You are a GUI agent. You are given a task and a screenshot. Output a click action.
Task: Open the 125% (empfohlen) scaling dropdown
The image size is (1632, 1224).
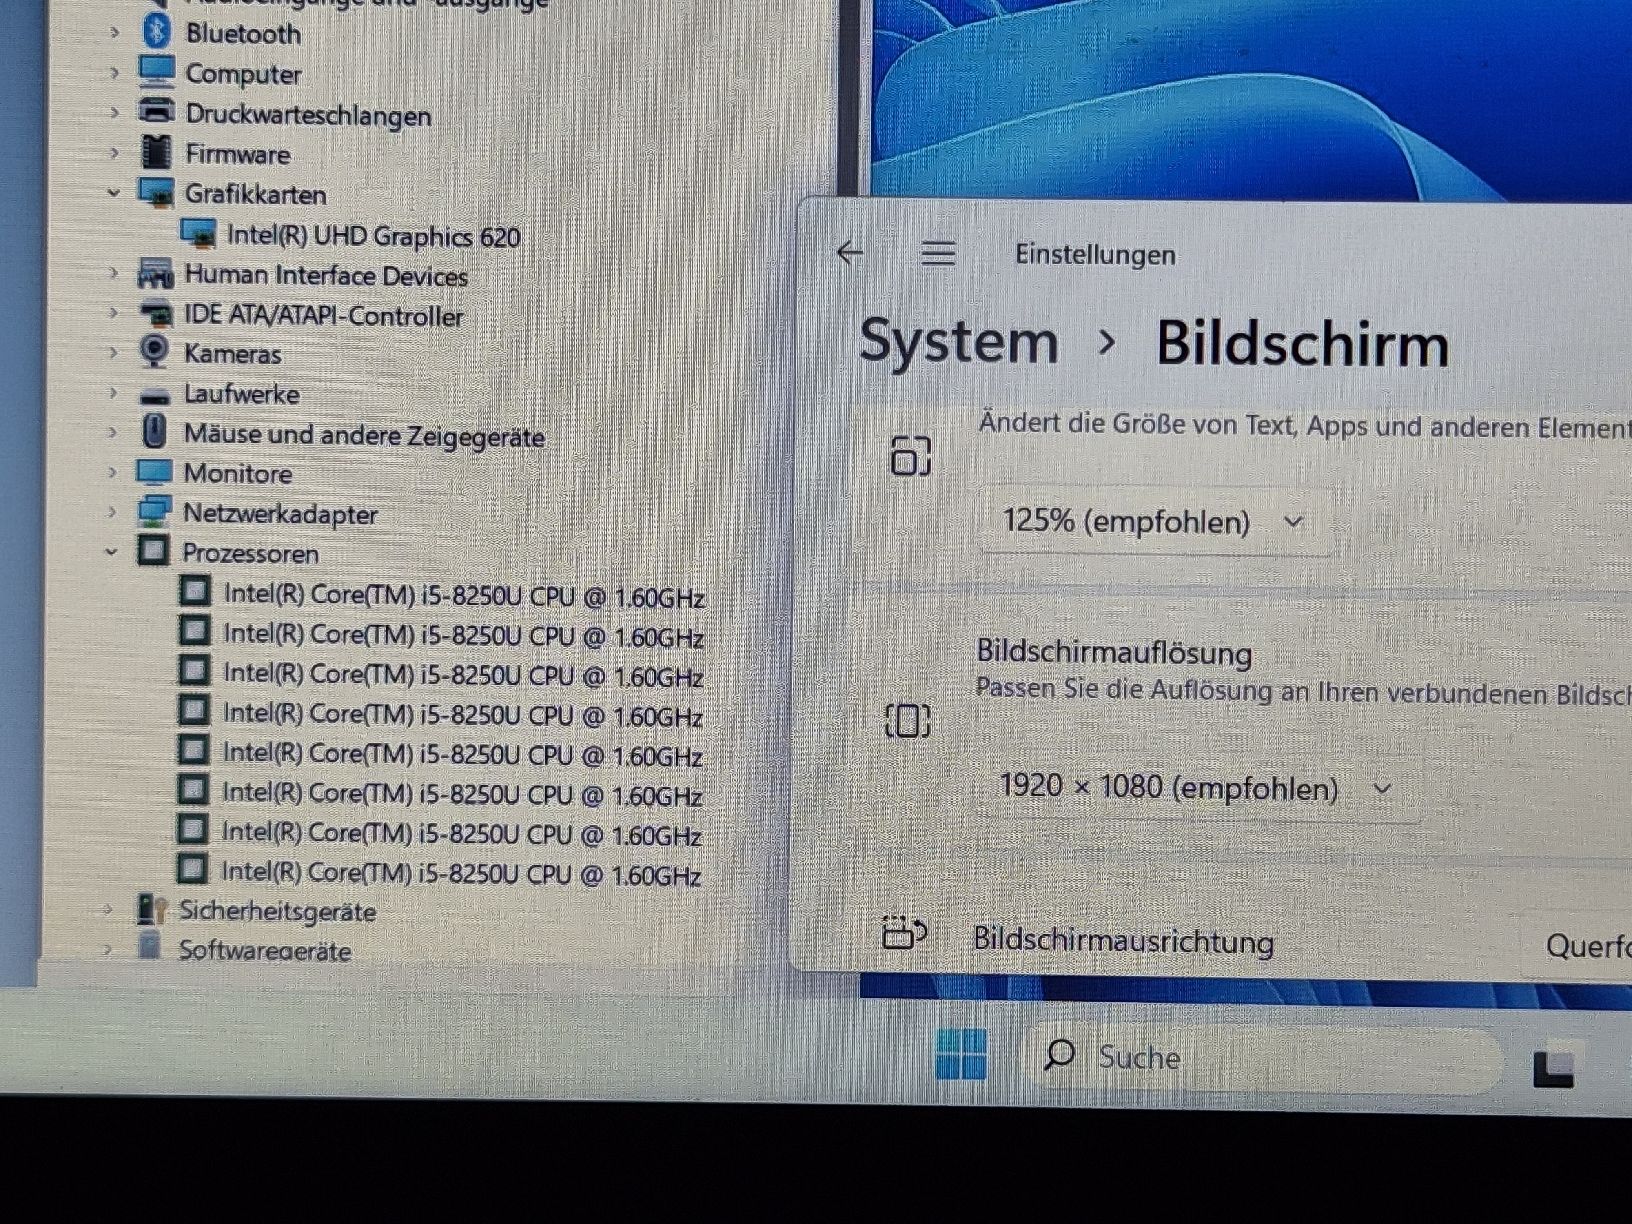tap(1155, 521)
